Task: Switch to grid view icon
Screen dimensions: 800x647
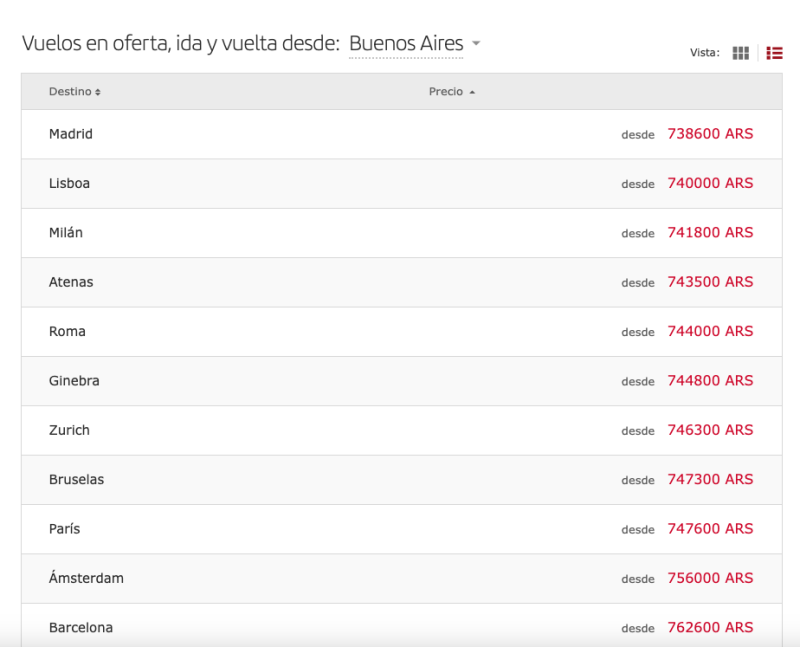Action: pos(740,53)
